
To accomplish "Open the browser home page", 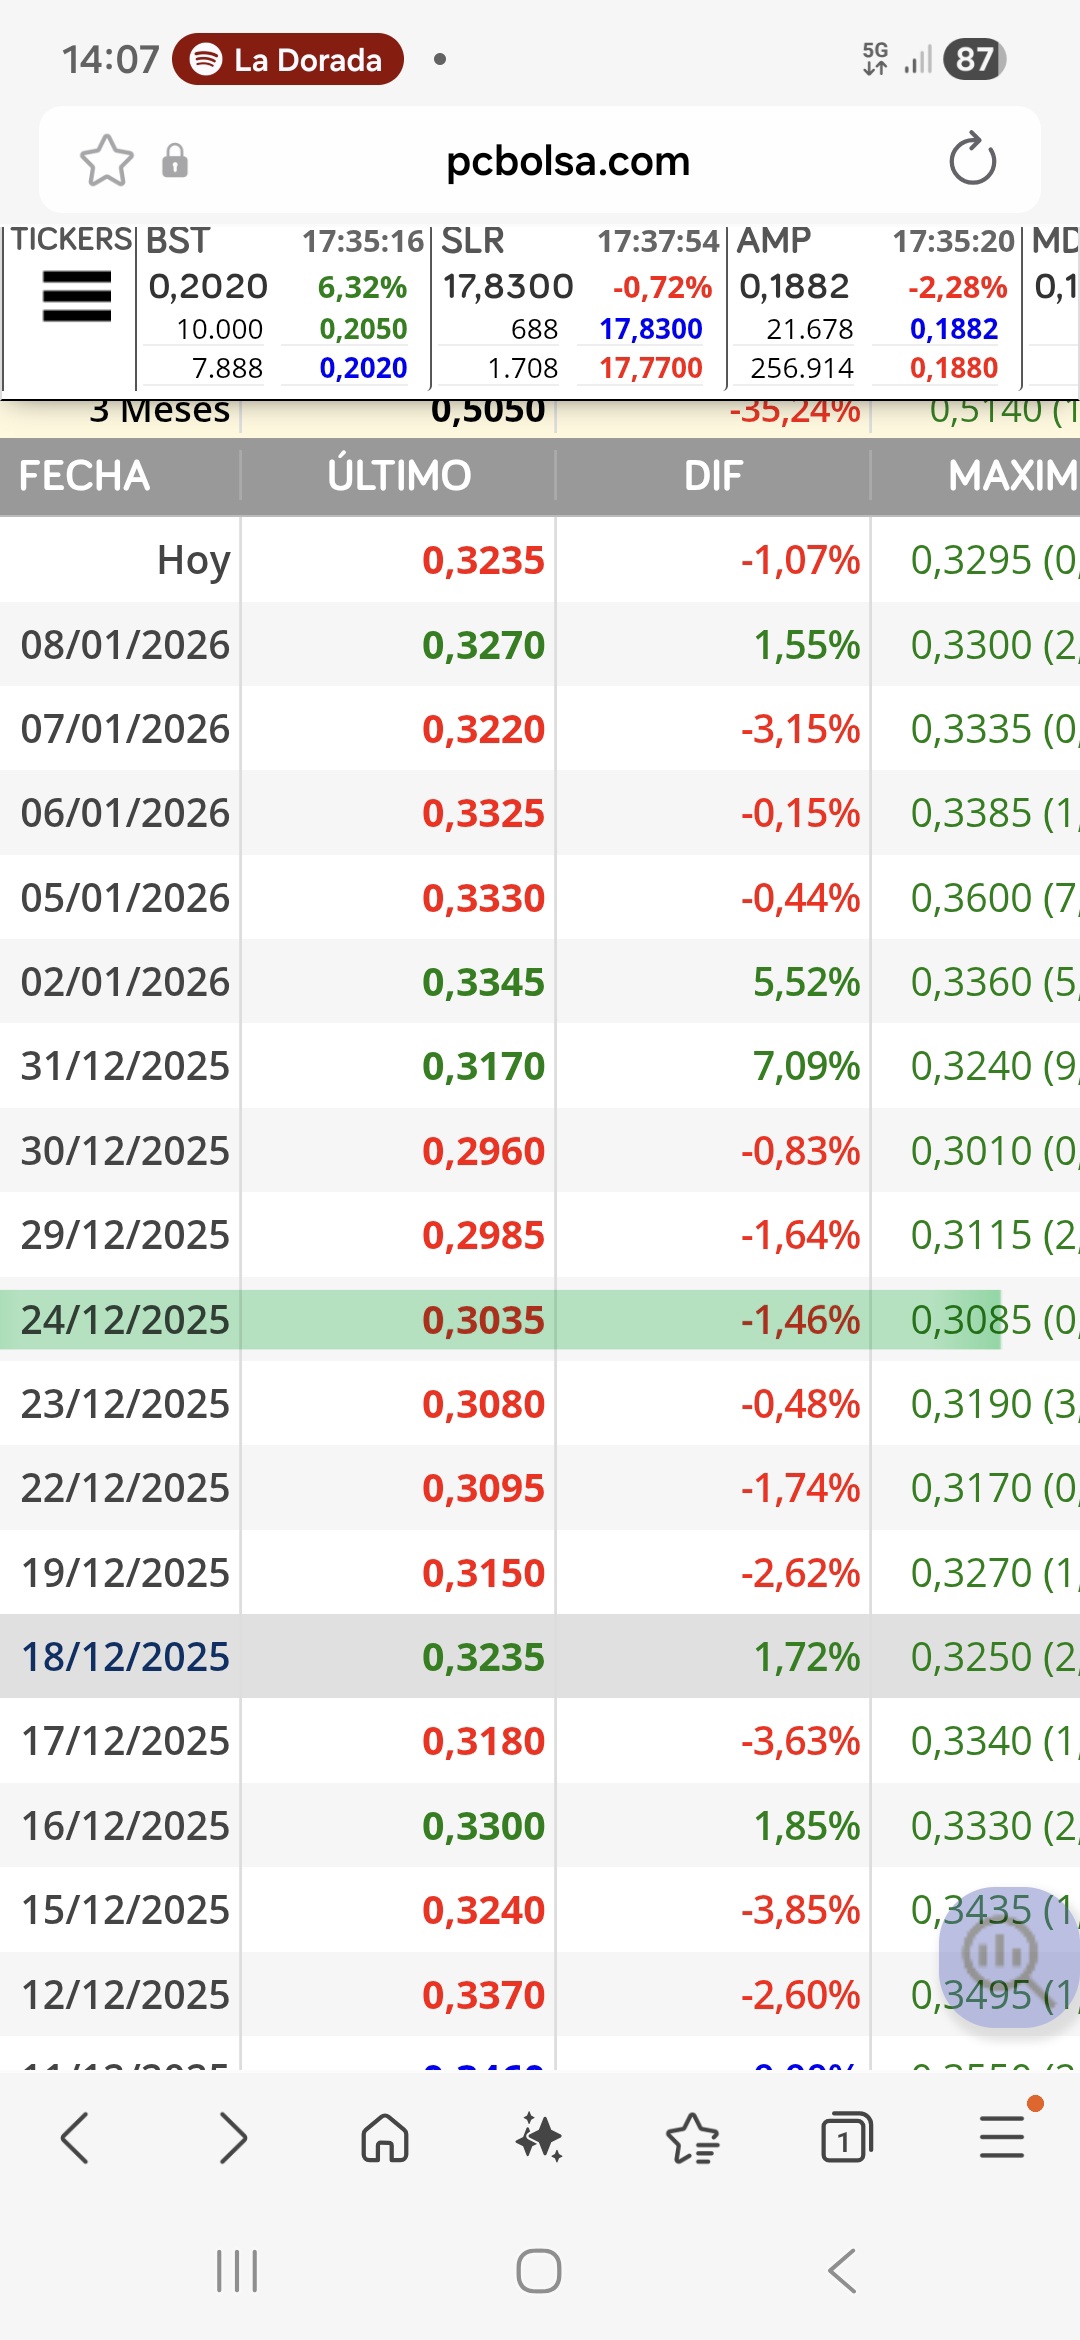I will [x=385, y=2138].
